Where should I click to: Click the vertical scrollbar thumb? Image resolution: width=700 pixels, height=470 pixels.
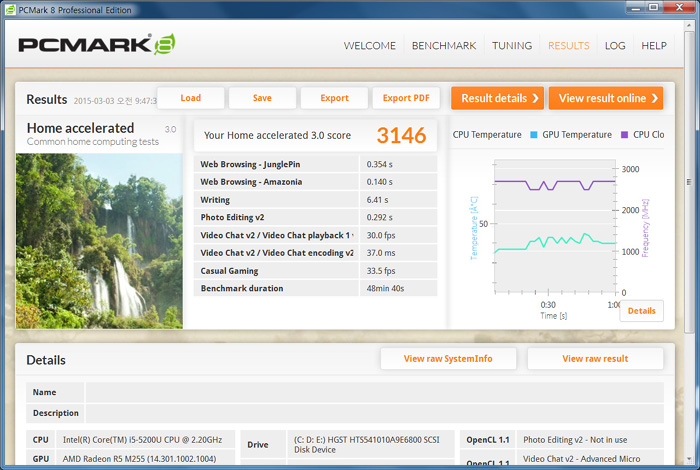(x=689, y=182)
